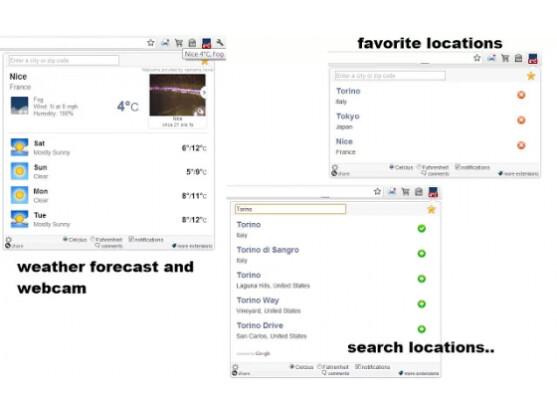Click city or zip field in favorite locations popup
The image size is (557, 418).
pyautogui.click(x=390, y=76)
